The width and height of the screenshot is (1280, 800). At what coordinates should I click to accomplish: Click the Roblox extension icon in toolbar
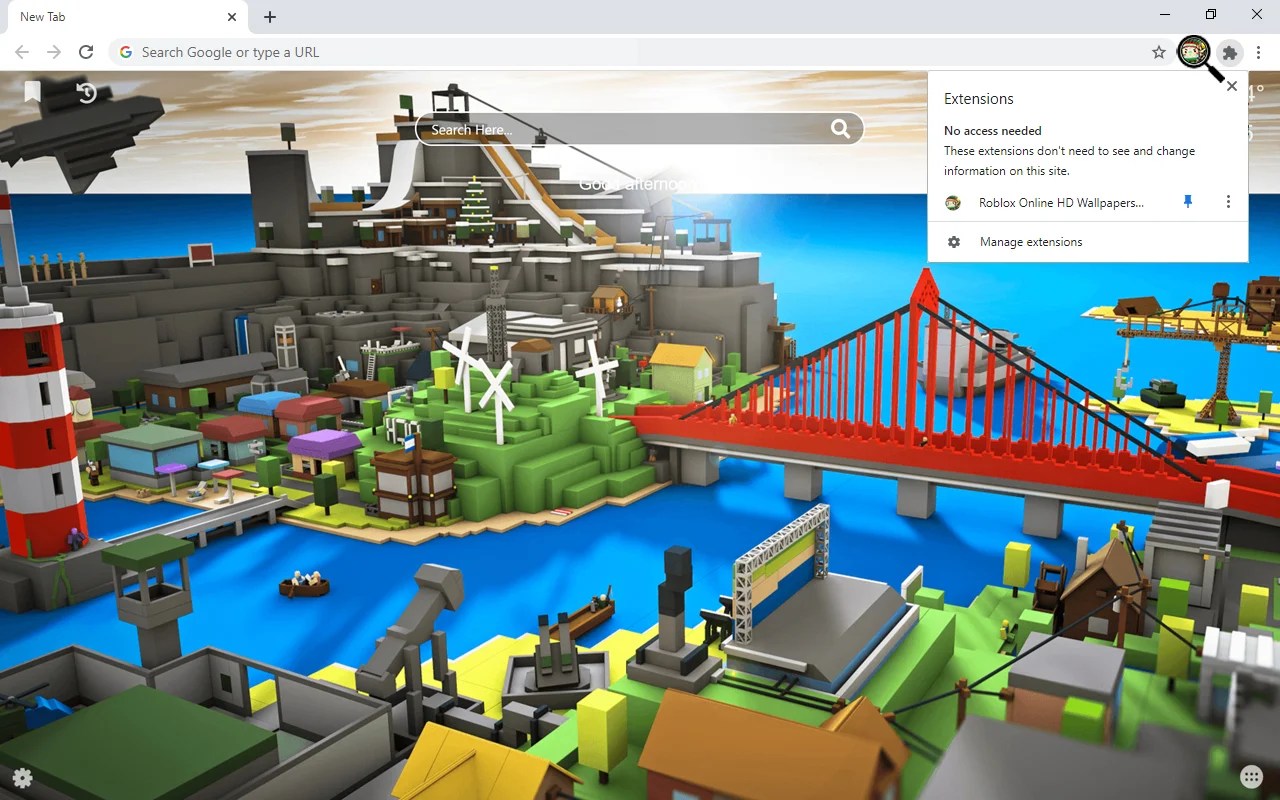[x=1194, y=52]
